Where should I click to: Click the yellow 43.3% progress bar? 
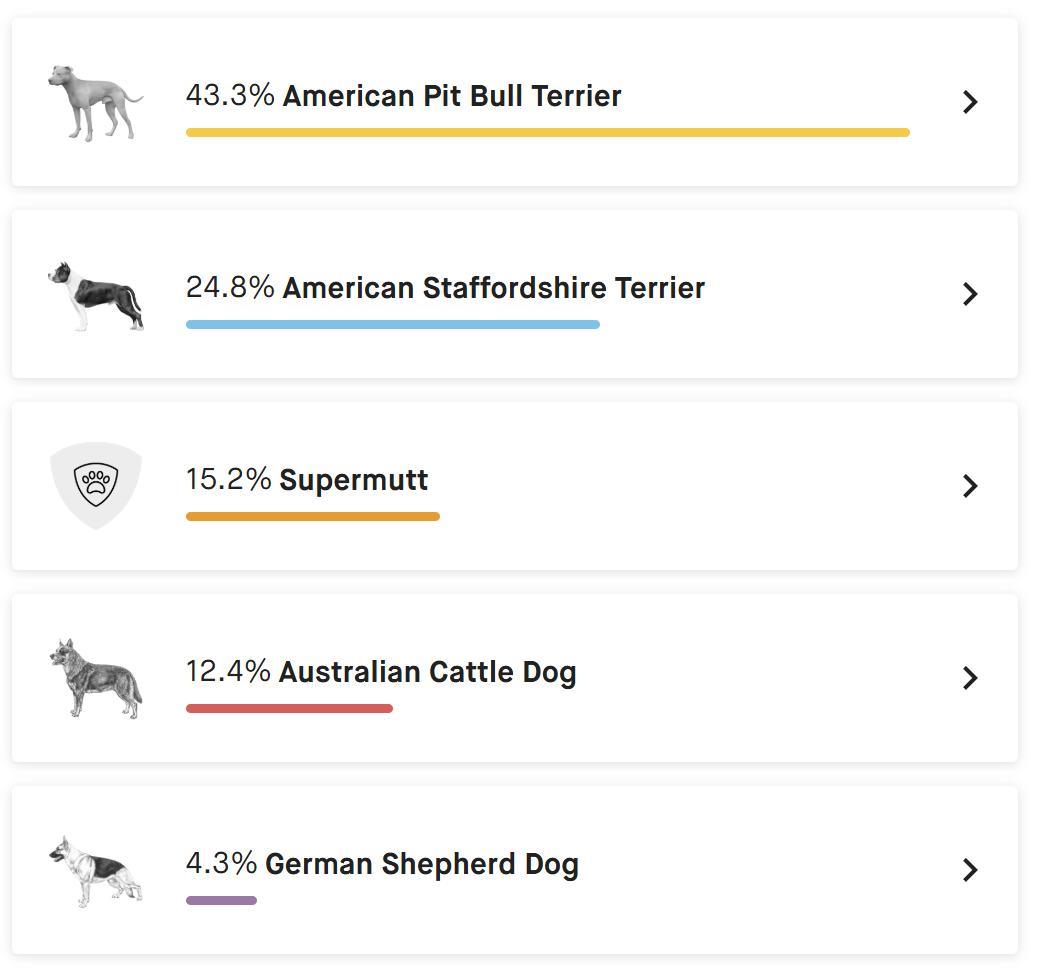[x=548, y=131]
